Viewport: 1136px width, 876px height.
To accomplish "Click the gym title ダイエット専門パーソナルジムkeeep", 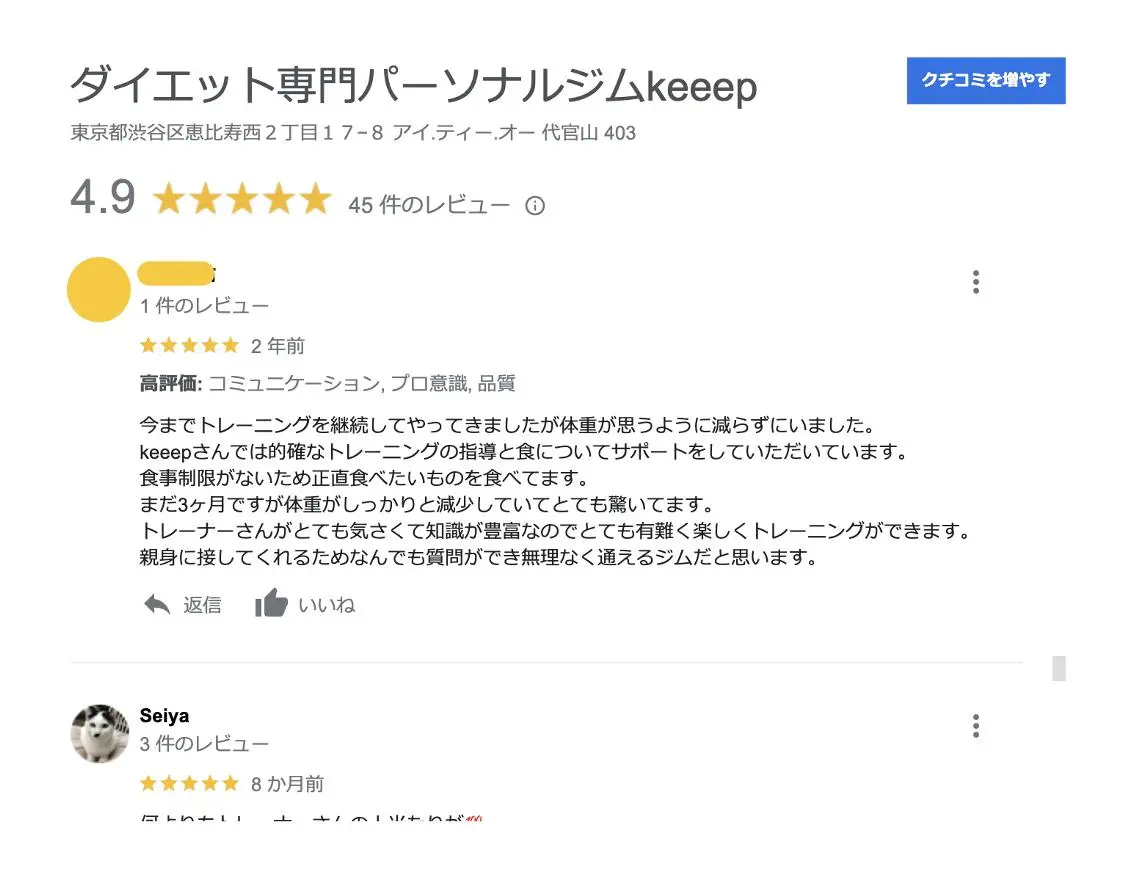I will click(414, 85).
